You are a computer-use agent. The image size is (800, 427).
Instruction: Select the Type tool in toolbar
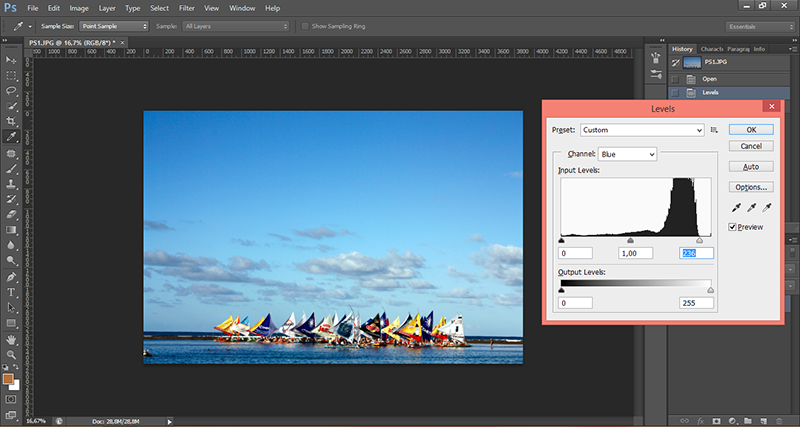pyautogui.click(x=11, y=292)
